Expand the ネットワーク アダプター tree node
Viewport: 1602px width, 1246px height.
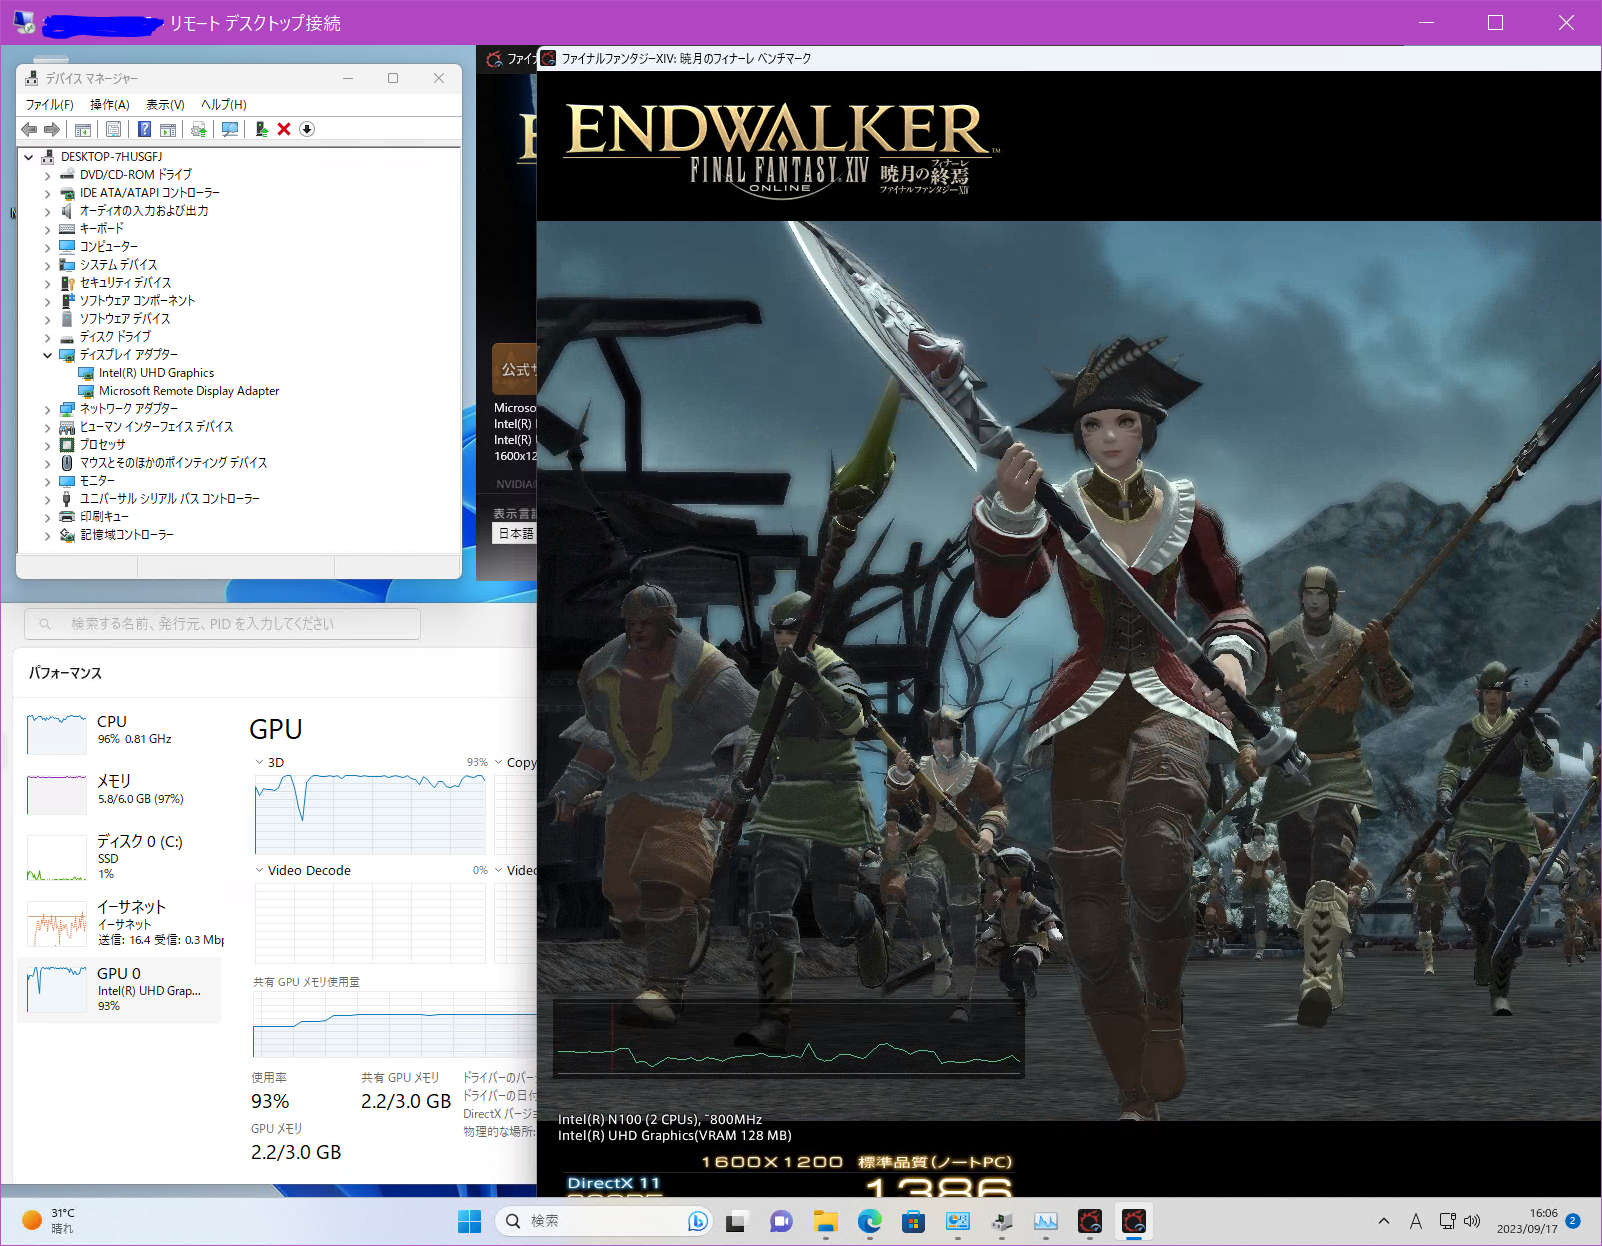(x=47, y=409)
